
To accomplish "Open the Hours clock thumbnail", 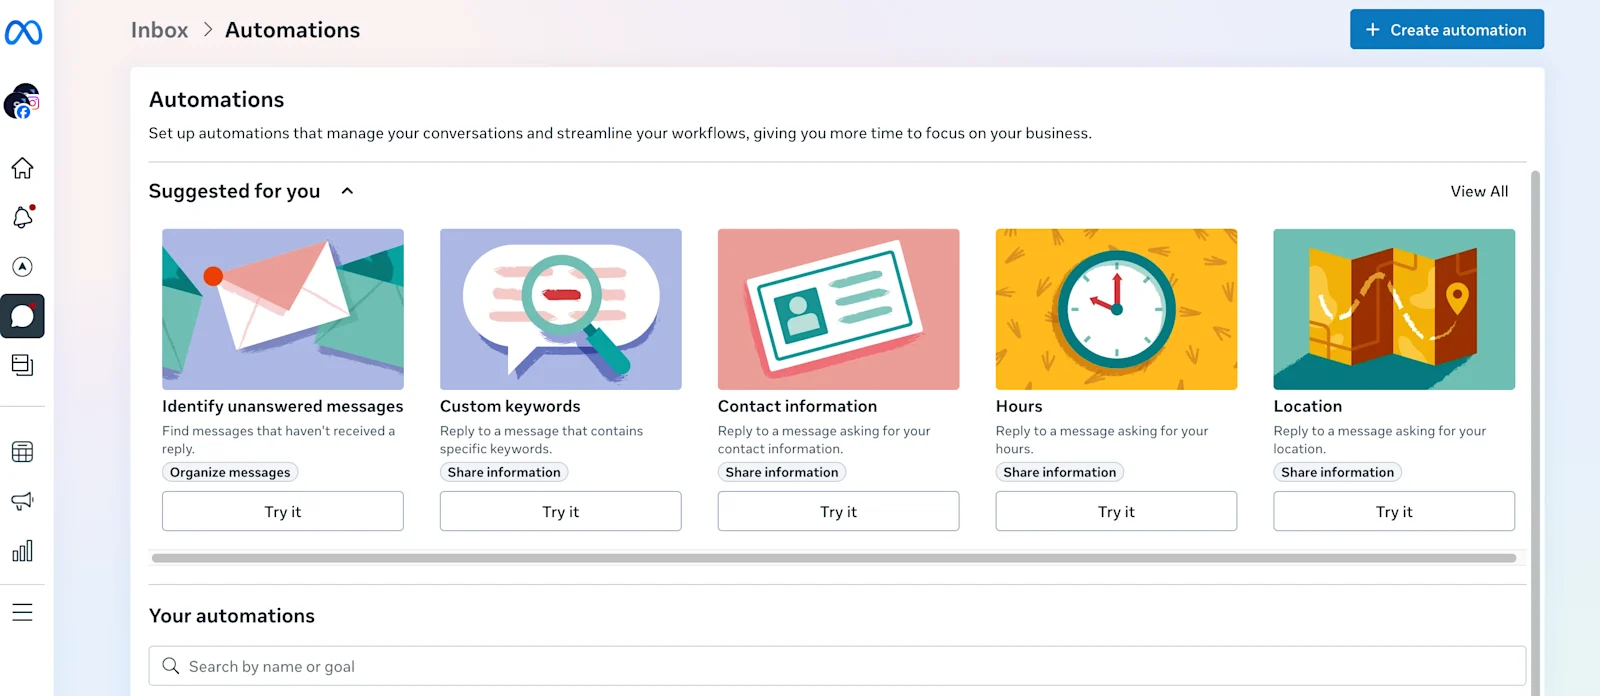I will pos(1116,309).
